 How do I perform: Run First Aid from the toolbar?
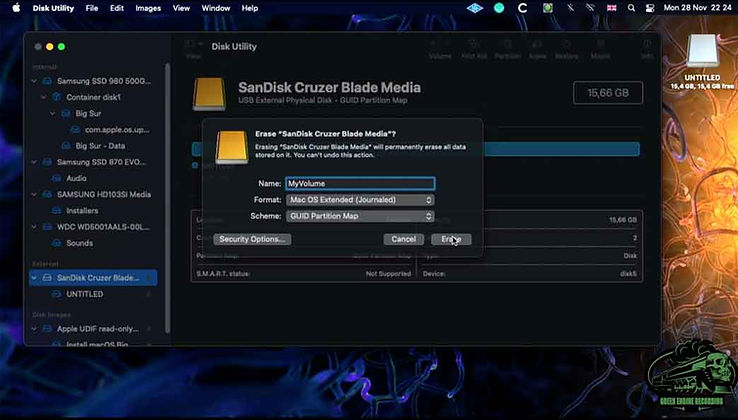[x=474, y=49]
